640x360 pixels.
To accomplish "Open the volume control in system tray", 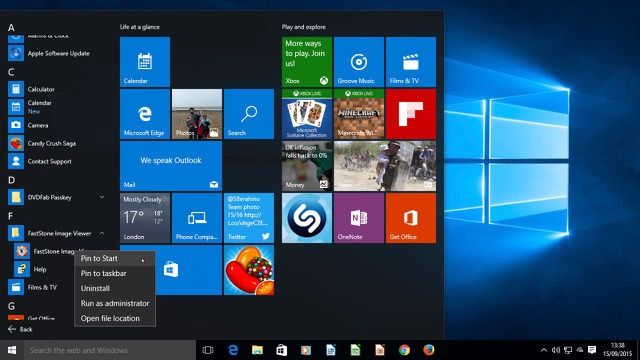I will 556,350.
